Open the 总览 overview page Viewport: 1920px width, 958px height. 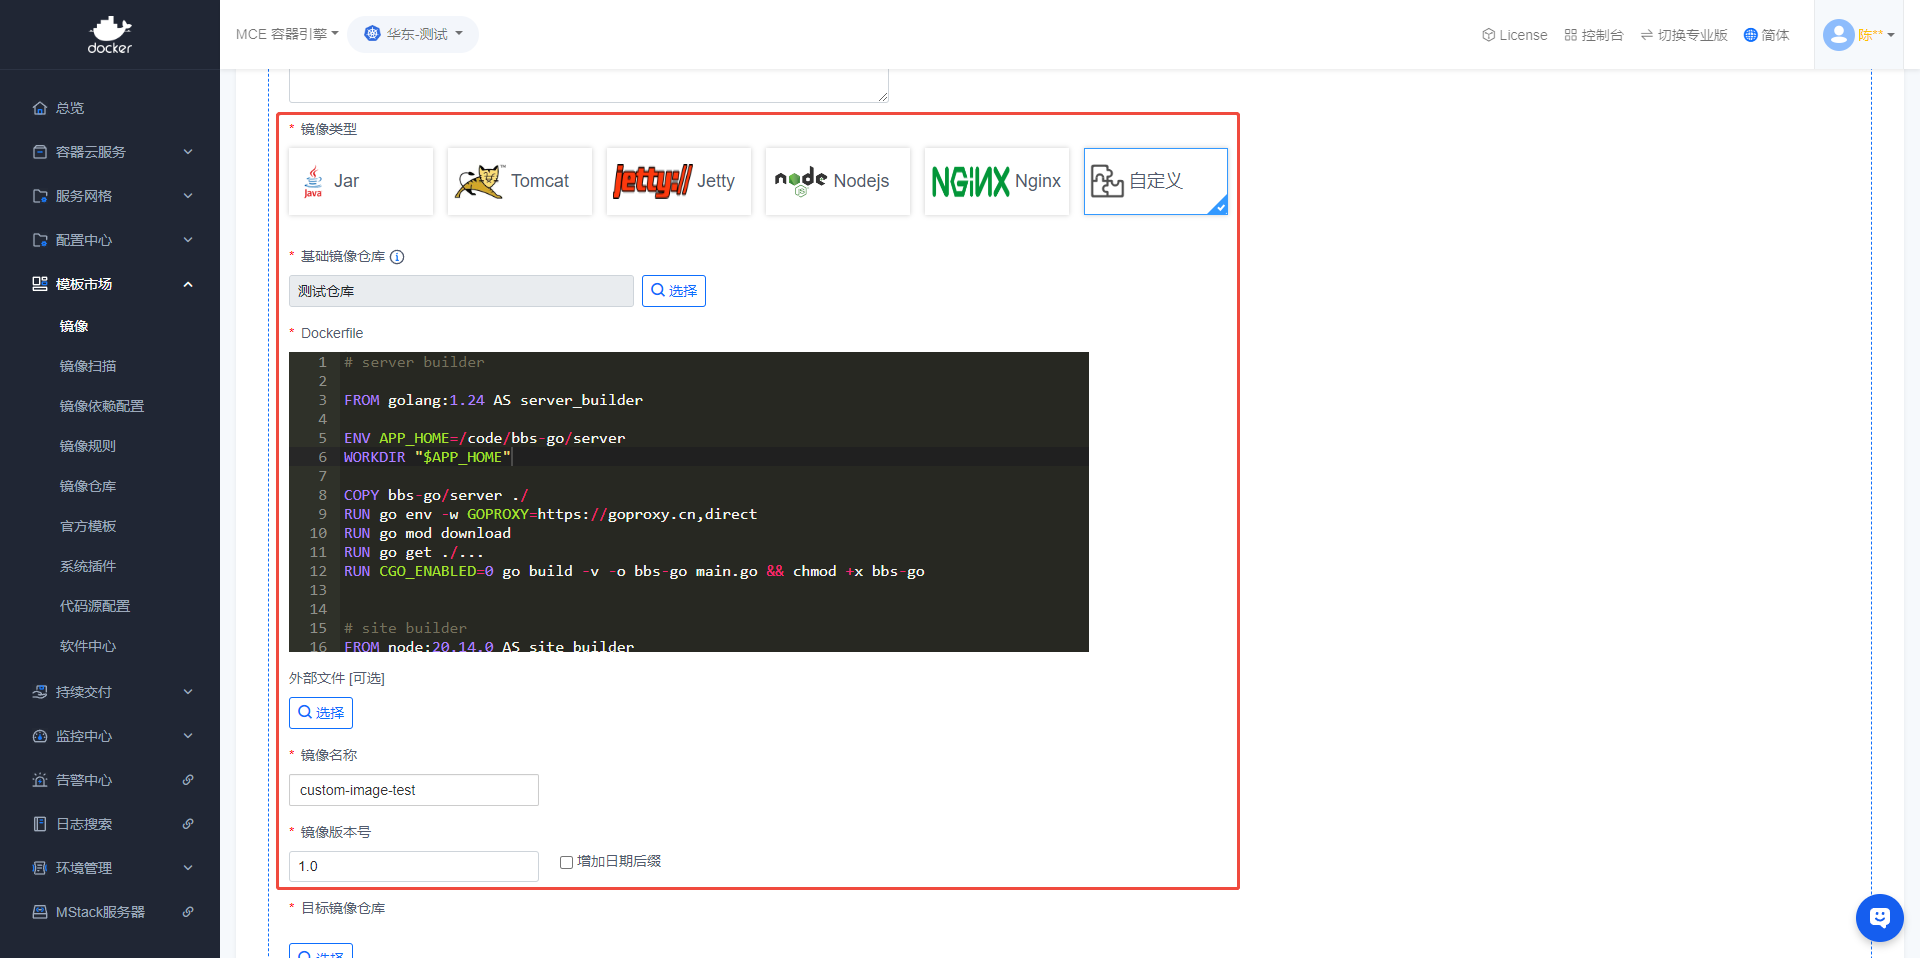70,108
